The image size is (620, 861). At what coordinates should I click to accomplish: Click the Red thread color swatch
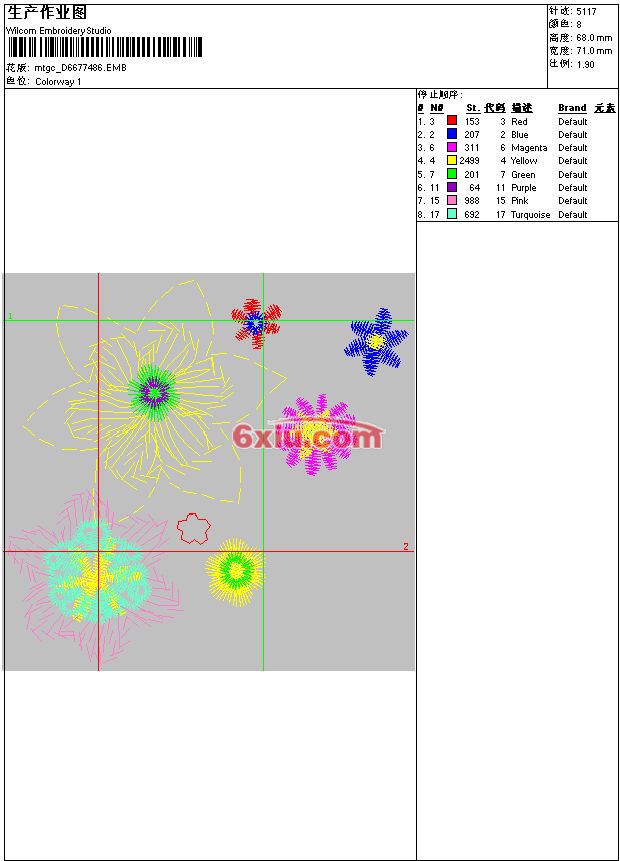[452, 120]
